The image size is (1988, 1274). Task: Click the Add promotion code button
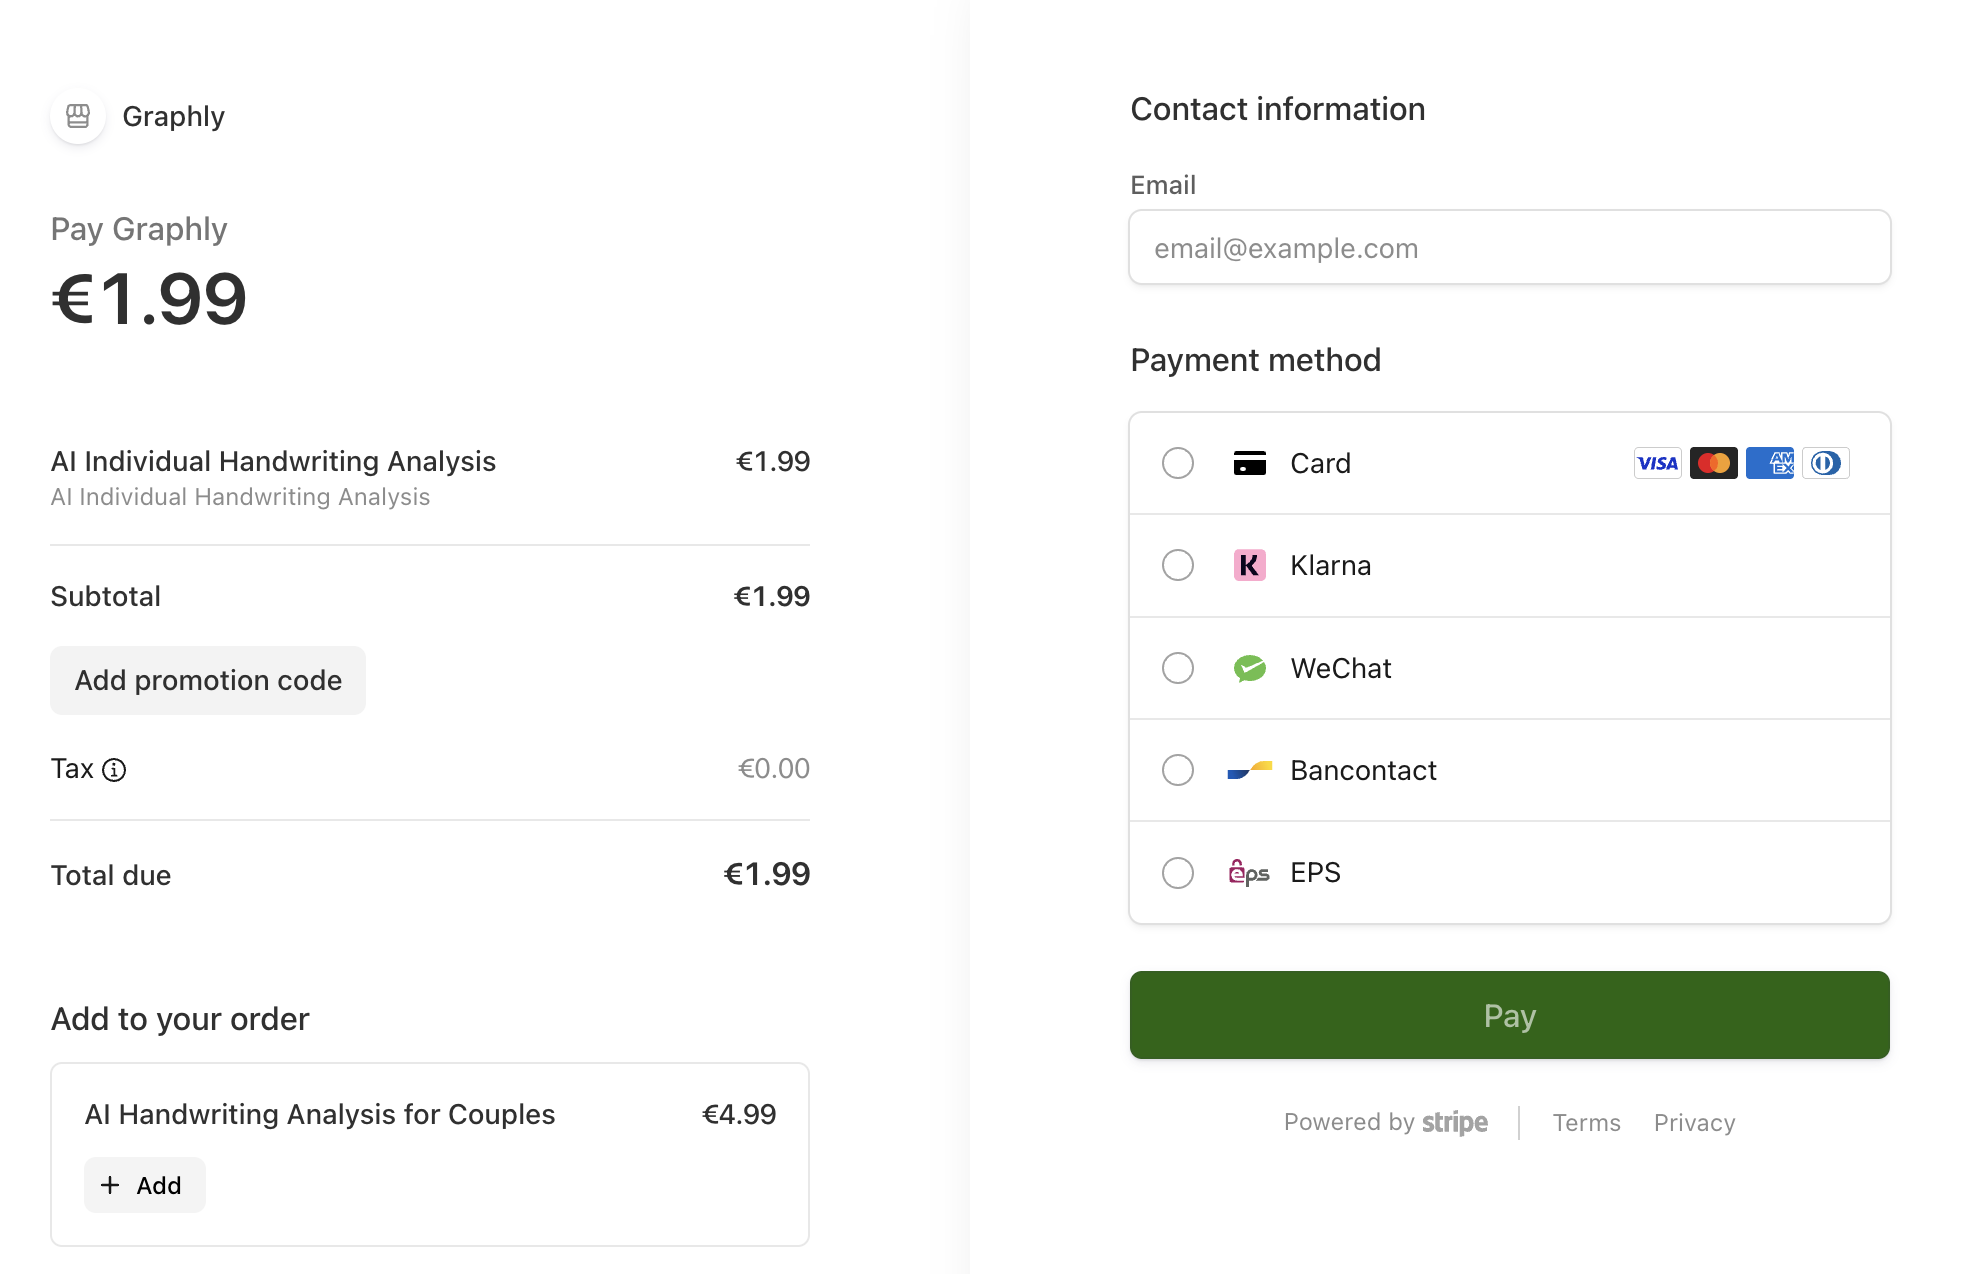[x=208, y=680]
